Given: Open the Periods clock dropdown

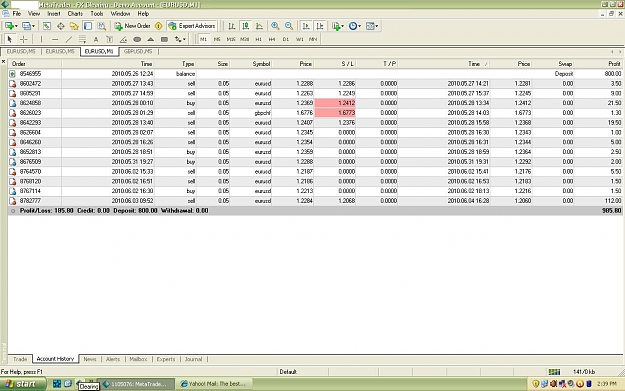Looking at the screenshot, I should [355, 26].
